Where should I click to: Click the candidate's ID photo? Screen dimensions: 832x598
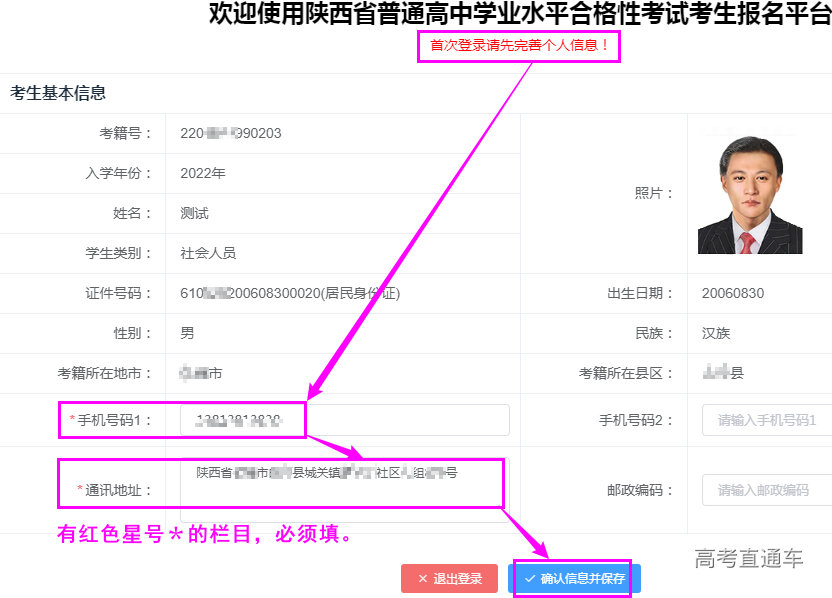[750, 195]
